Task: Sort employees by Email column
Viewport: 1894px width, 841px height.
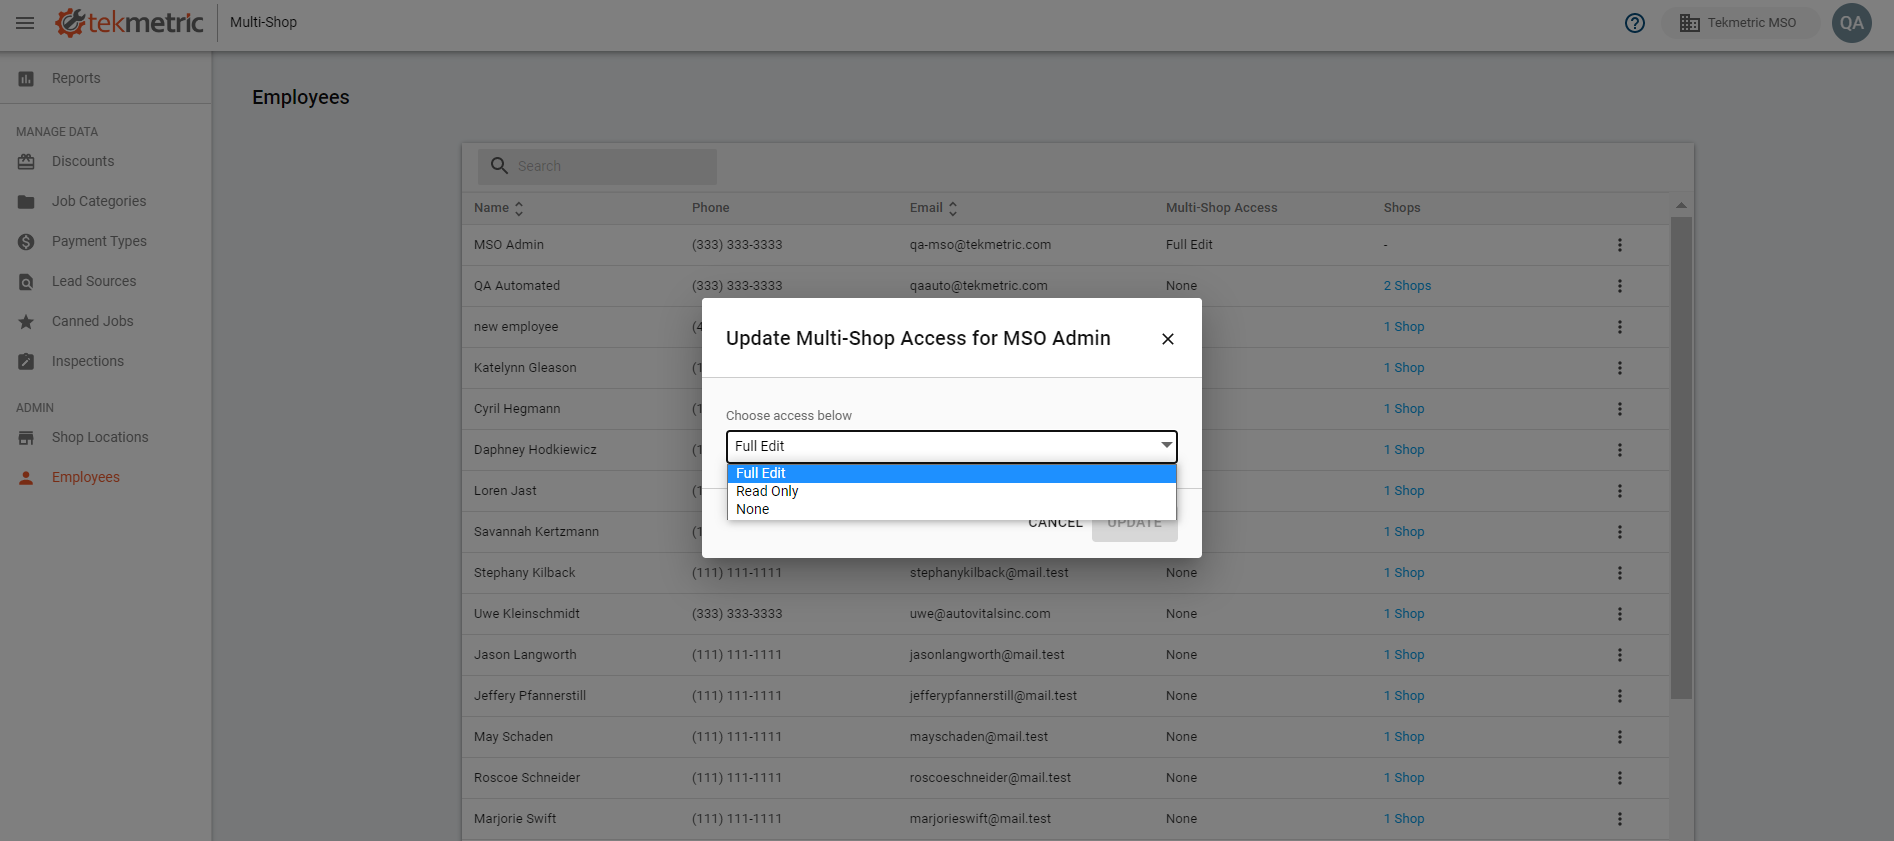Action: [933, 208]
